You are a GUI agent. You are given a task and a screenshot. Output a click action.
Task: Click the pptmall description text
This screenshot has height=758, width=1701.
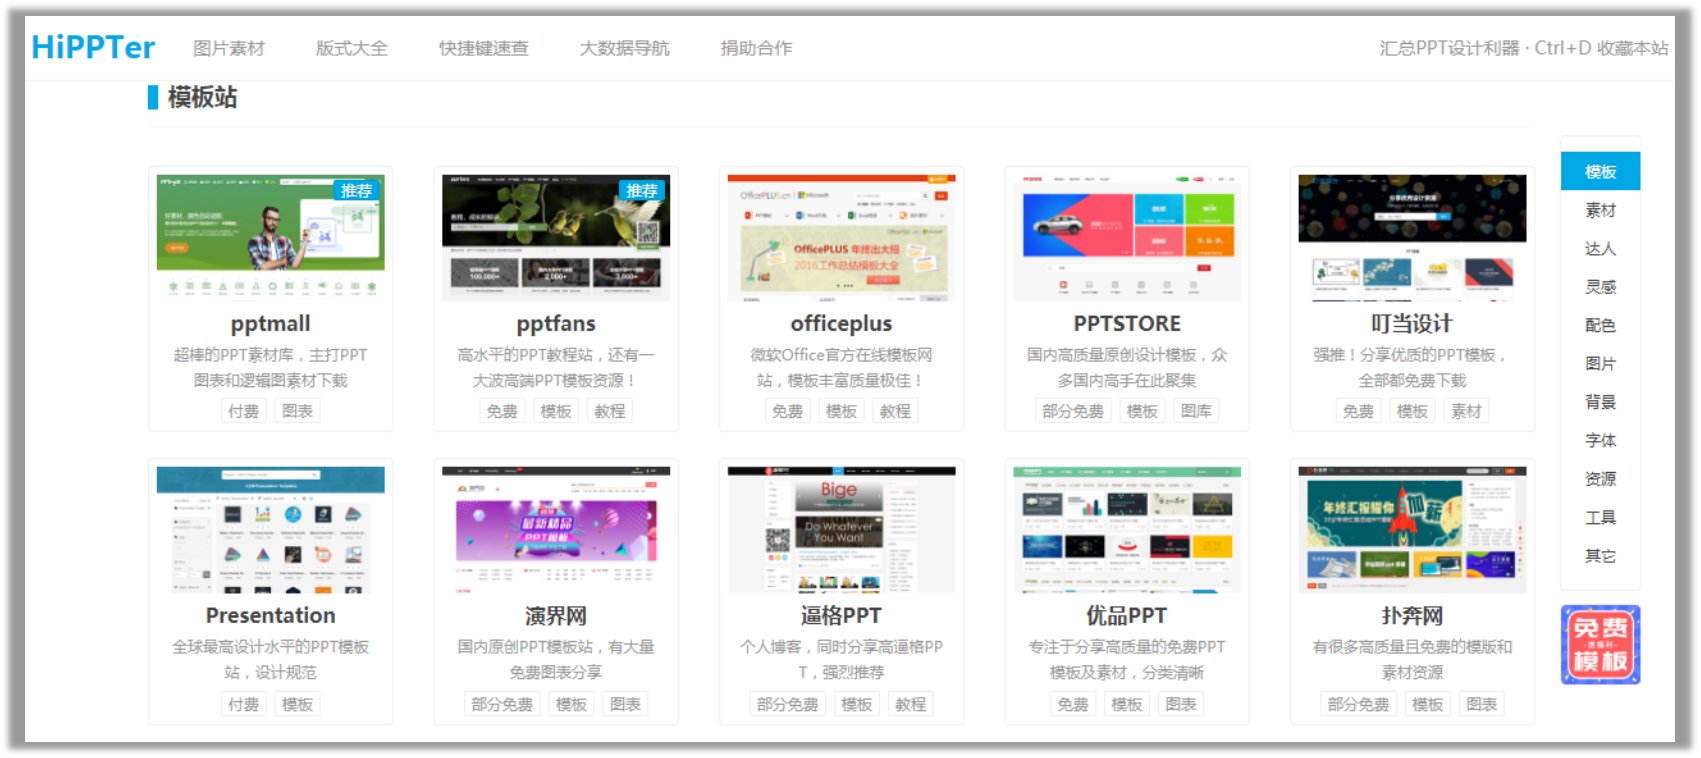point(270,367)
